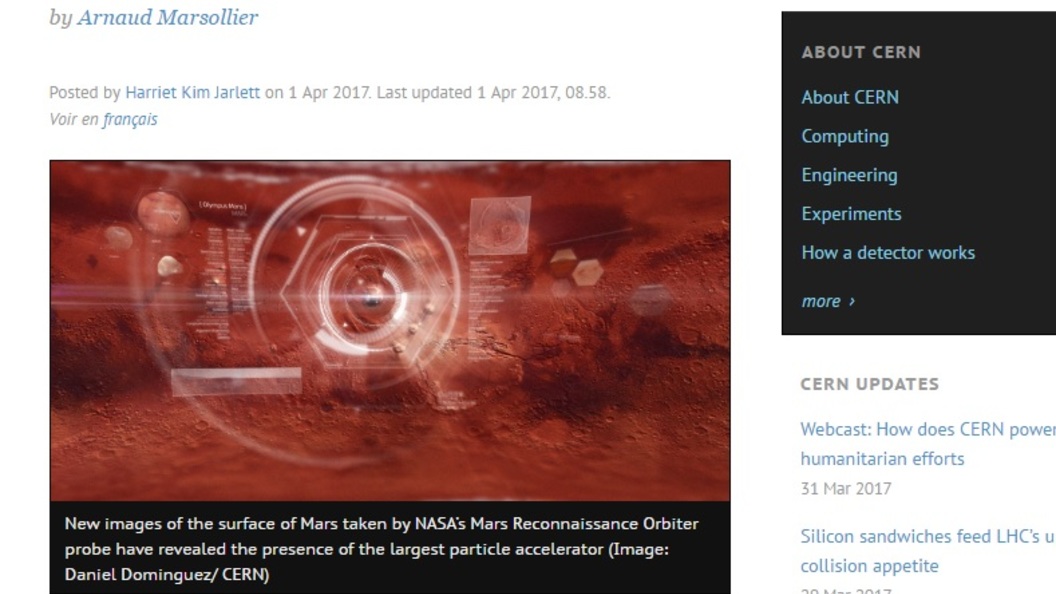Open the About CERN sidebar link
This screenshot has width=1056, height=594.
tap(850, 97)
